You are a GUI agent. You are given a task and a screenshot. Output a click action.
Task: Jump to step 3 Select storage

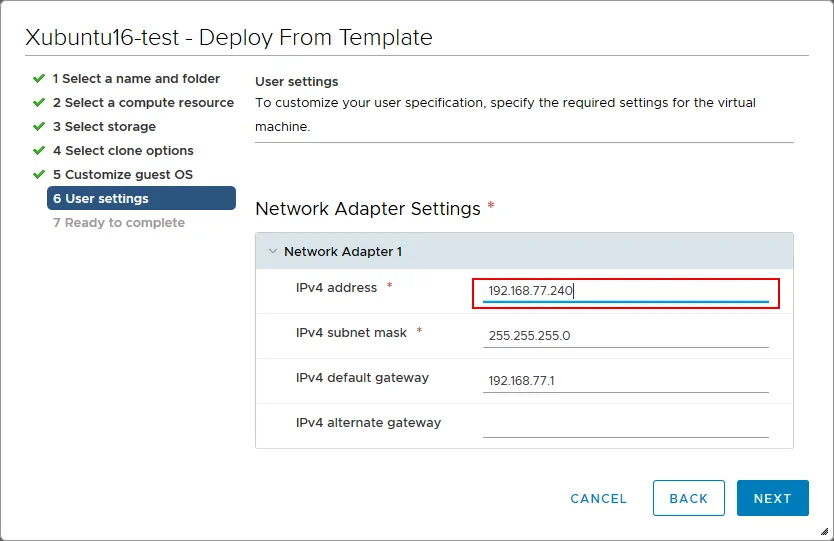point(104,126)
